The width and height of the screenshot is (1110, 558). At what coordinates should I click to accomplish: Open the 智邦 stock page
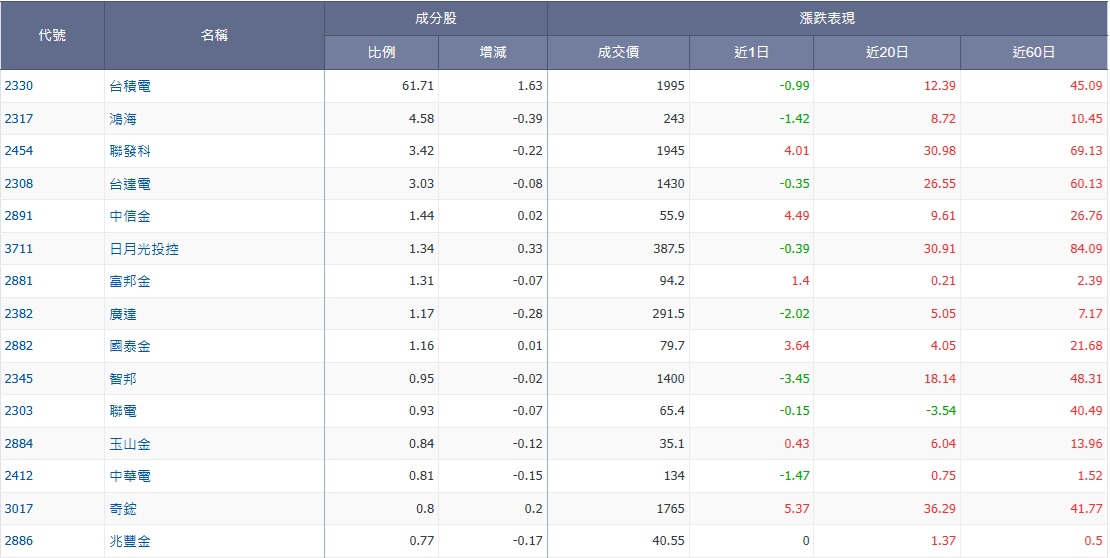123,379
